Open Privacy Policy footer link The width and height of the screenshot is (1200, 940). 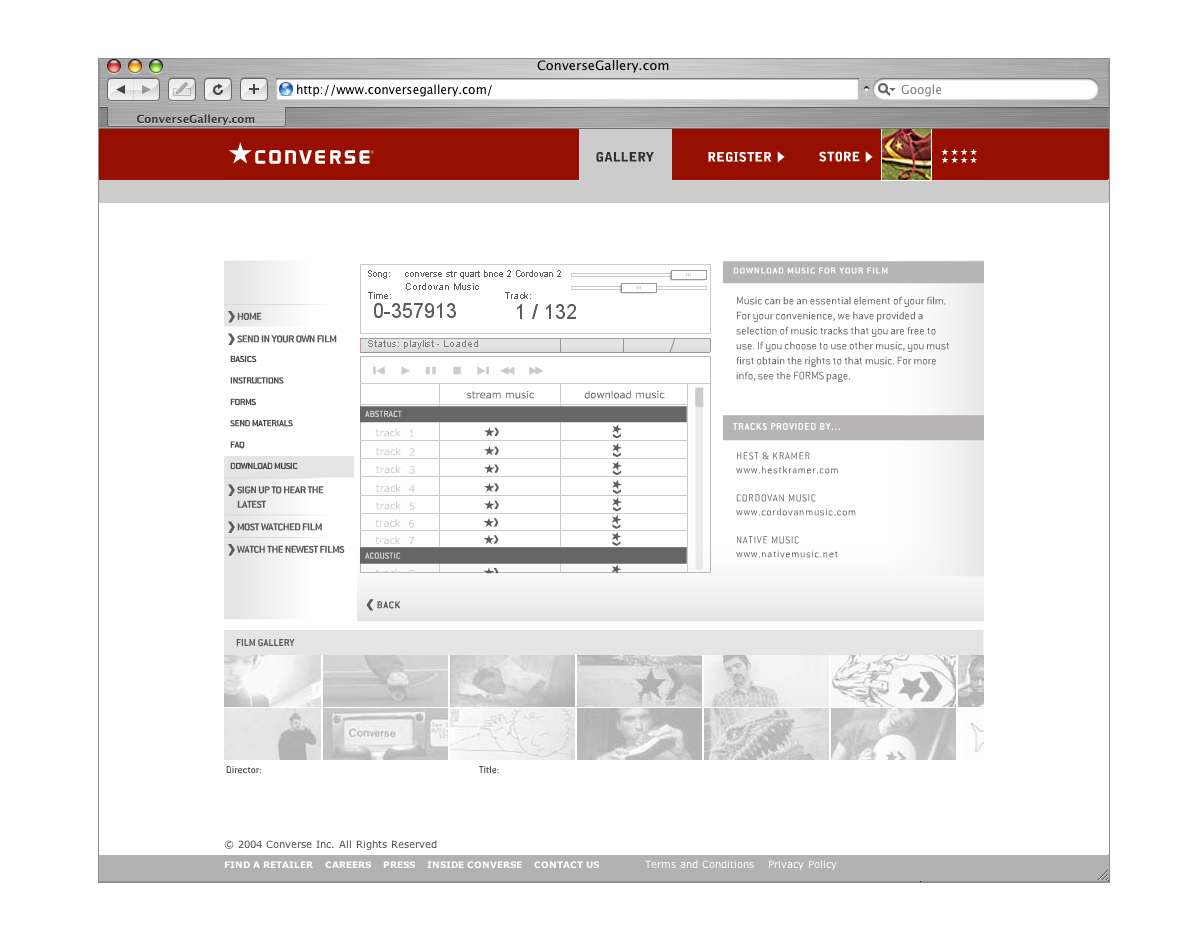pyautogui.click(x=802, y=865)
